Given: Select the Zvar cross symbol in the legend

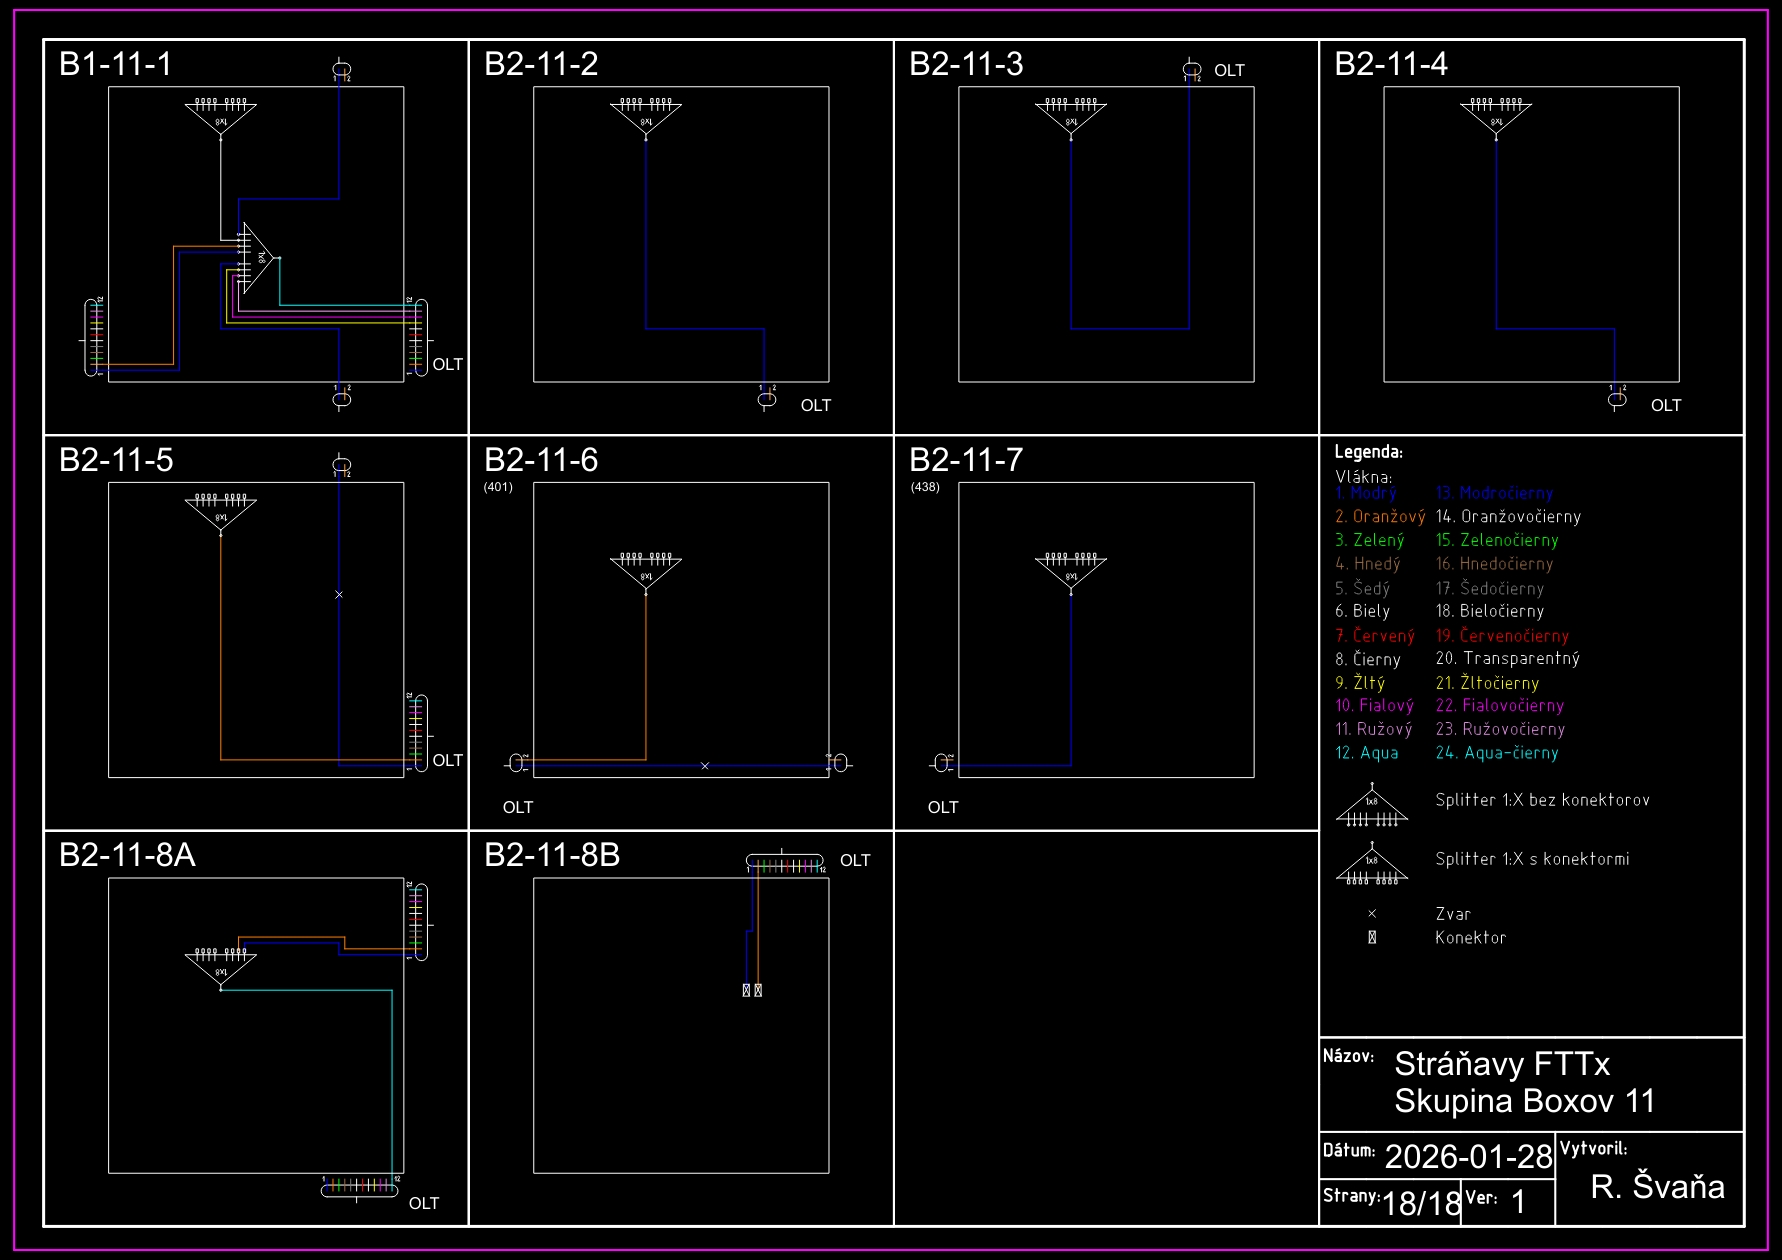Looking at the screenshot, I should pyautogui.click(x=1372, y=914).
